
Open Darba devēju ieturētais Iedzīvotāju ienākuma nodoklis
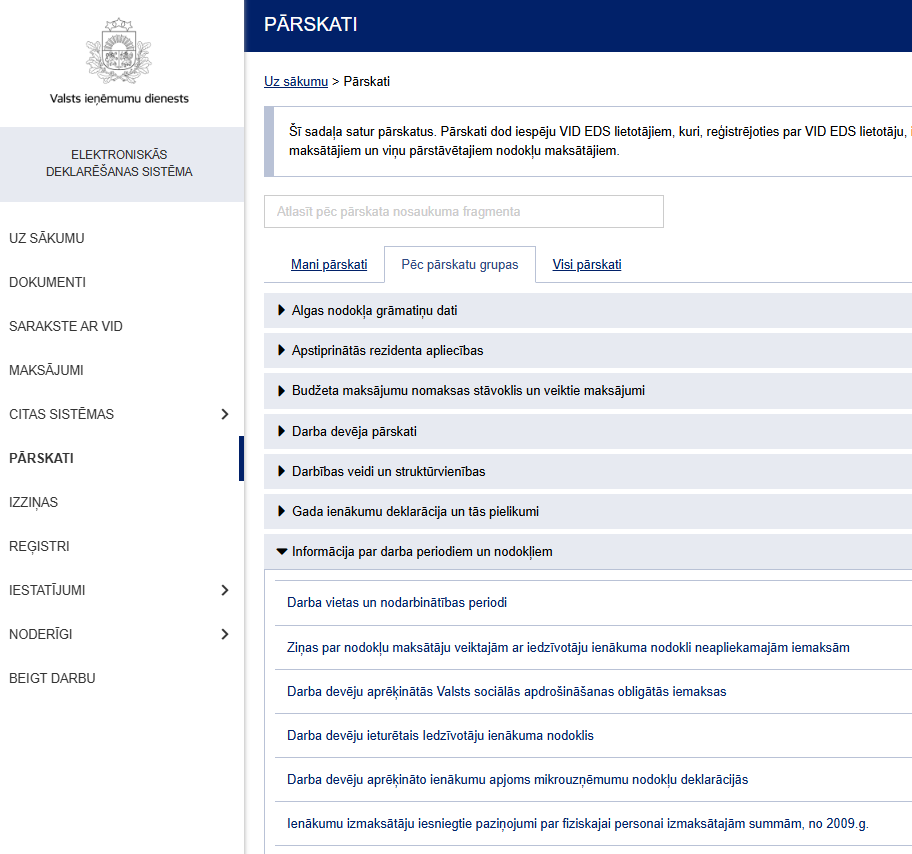coord(440,736)
